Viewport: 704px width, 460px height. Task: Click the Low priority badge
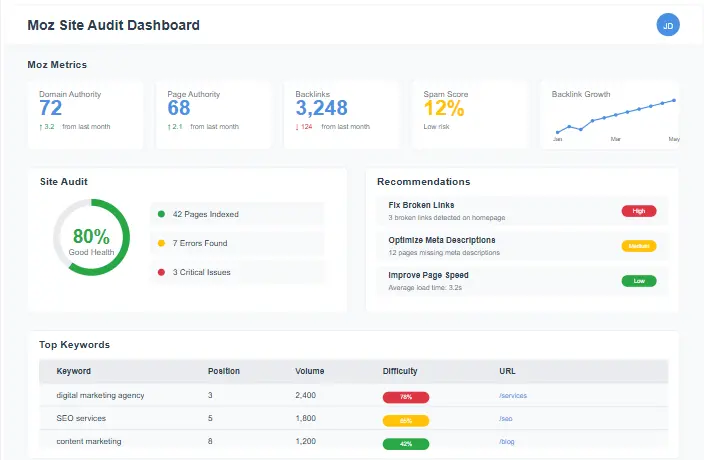pyautogui.click(x=639, y=281)
